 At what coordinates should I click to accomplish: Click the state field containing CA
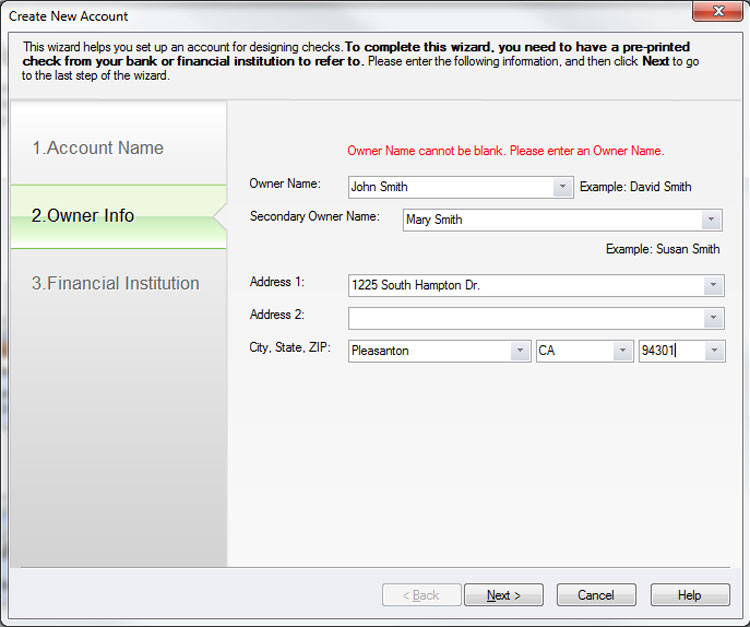[574, 351]
